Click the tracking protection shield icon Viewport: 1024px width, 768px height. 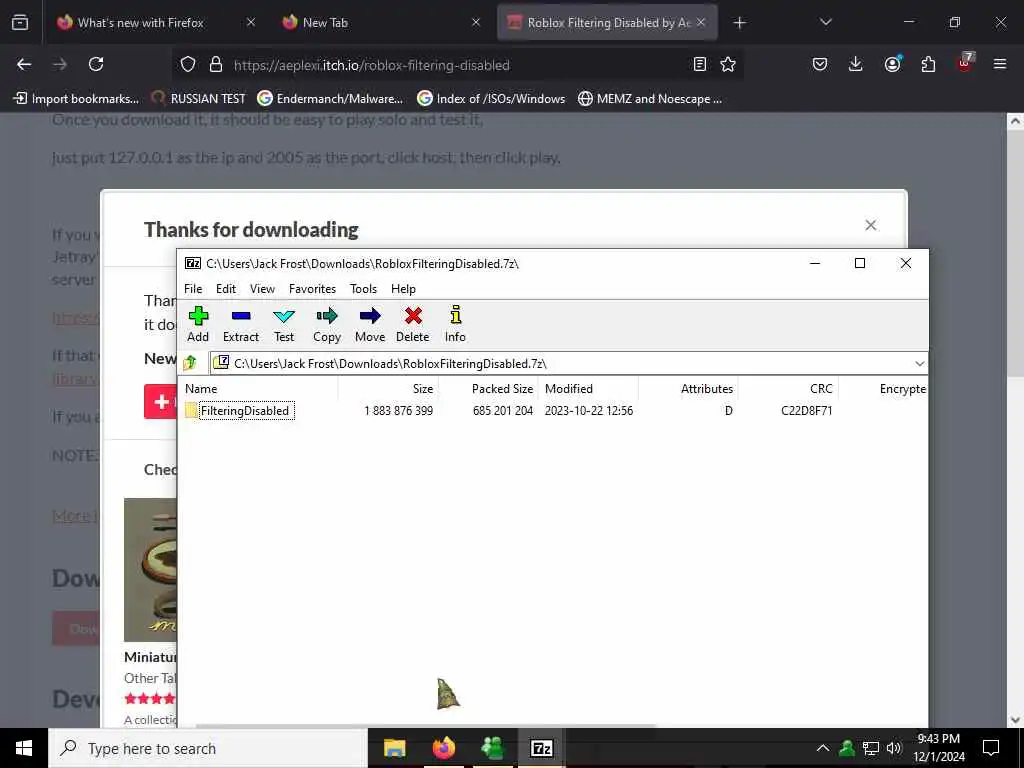(188, 65)
